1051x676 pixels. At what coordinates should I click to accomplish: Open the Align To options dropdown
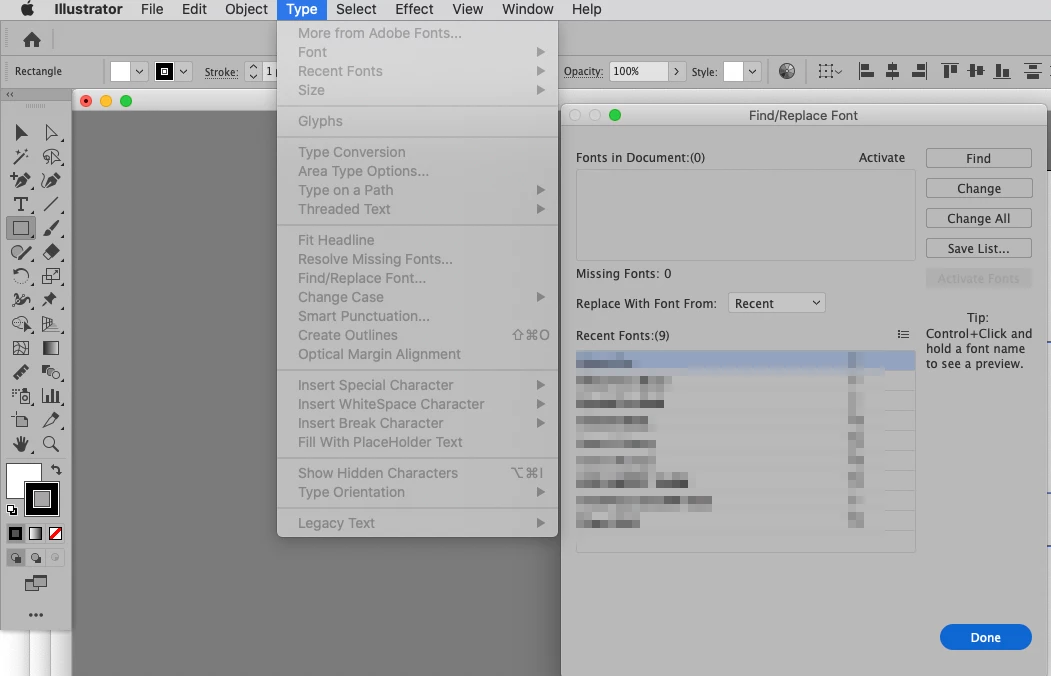[x=830, y=71]
